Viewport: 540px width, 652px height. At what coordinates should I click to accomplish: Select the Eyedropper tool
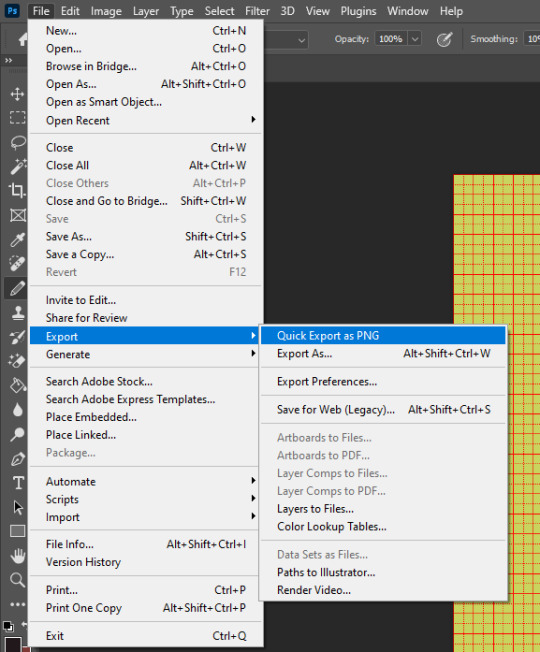click(17, 240)
